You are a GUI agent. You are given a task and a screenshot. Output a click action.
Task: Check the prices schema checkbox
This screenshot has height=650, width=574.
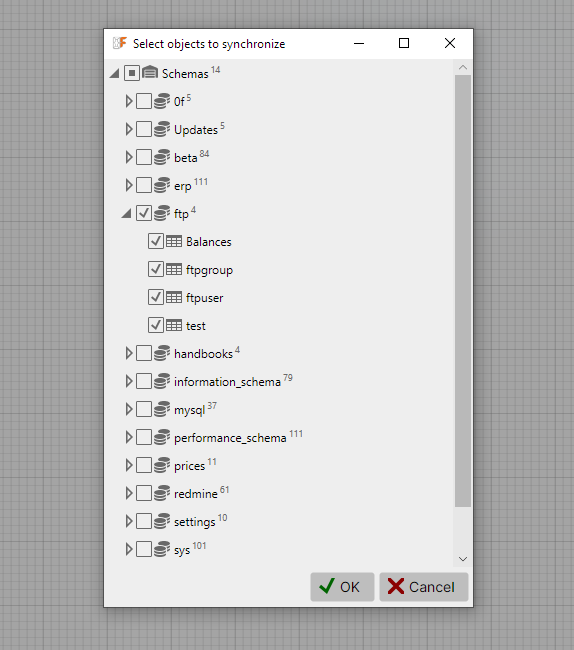pyautogui.click(x=144, y=466)
